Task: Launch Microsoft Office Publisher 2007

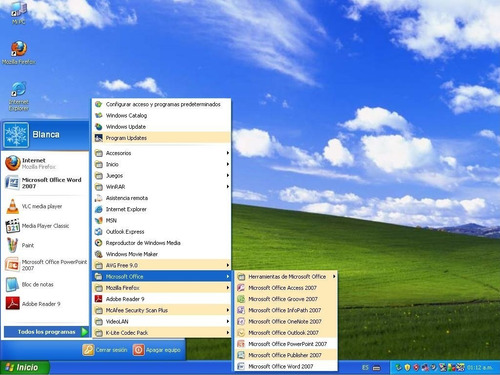Action: [286, 355]
